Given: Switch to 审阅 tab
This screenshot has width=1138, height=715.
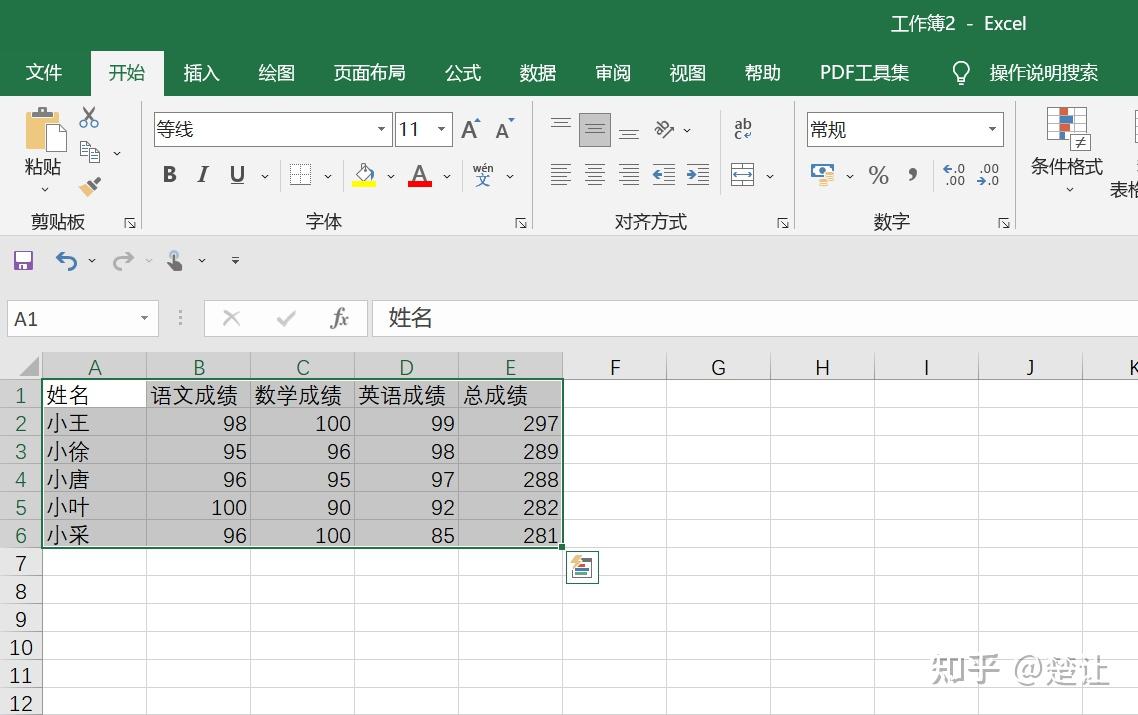Looking at the screenshot, I should click(x=613, y=73).
